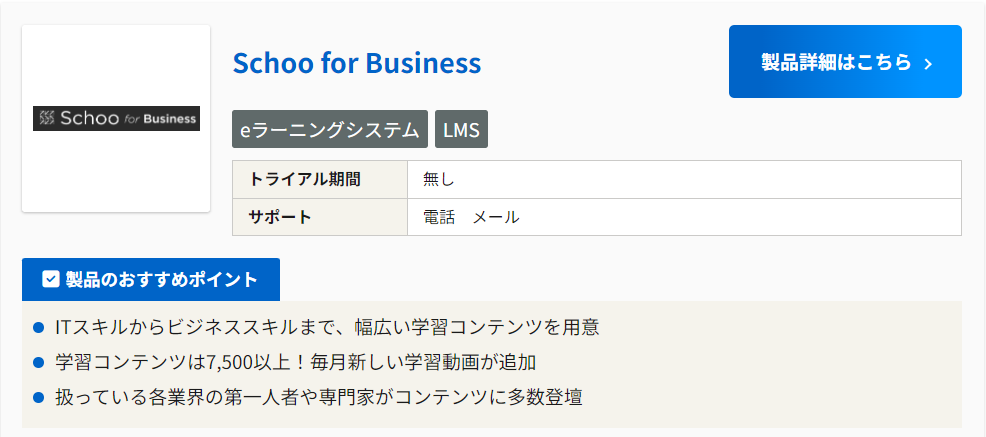This screenshot has height=437, width=986.
Task: Open the Schoo for Business title link
Action: tap(356, 63)
